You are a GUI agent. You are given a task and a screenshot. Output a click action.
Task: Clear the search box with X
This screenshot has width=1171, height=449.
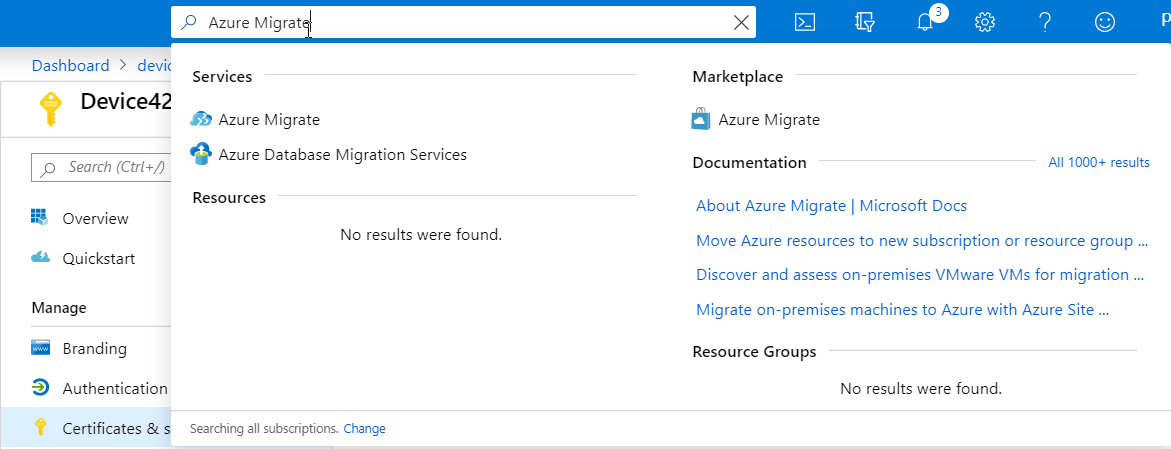[741, 22]
